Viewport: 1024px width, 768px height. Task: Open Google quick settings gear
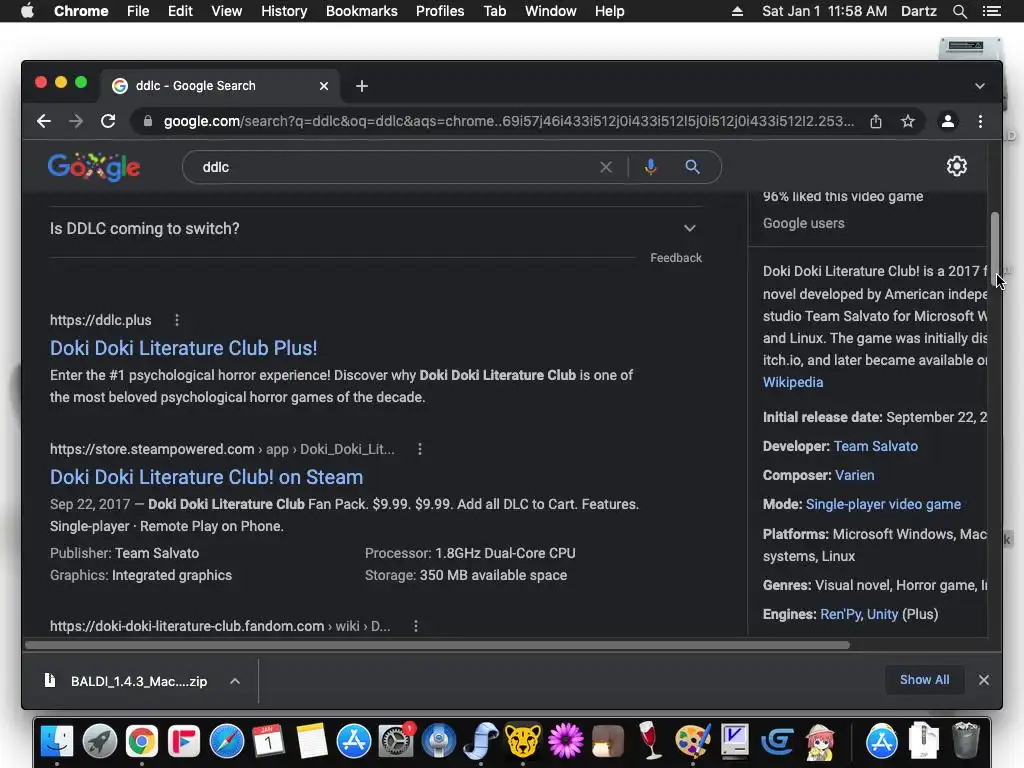957,167
